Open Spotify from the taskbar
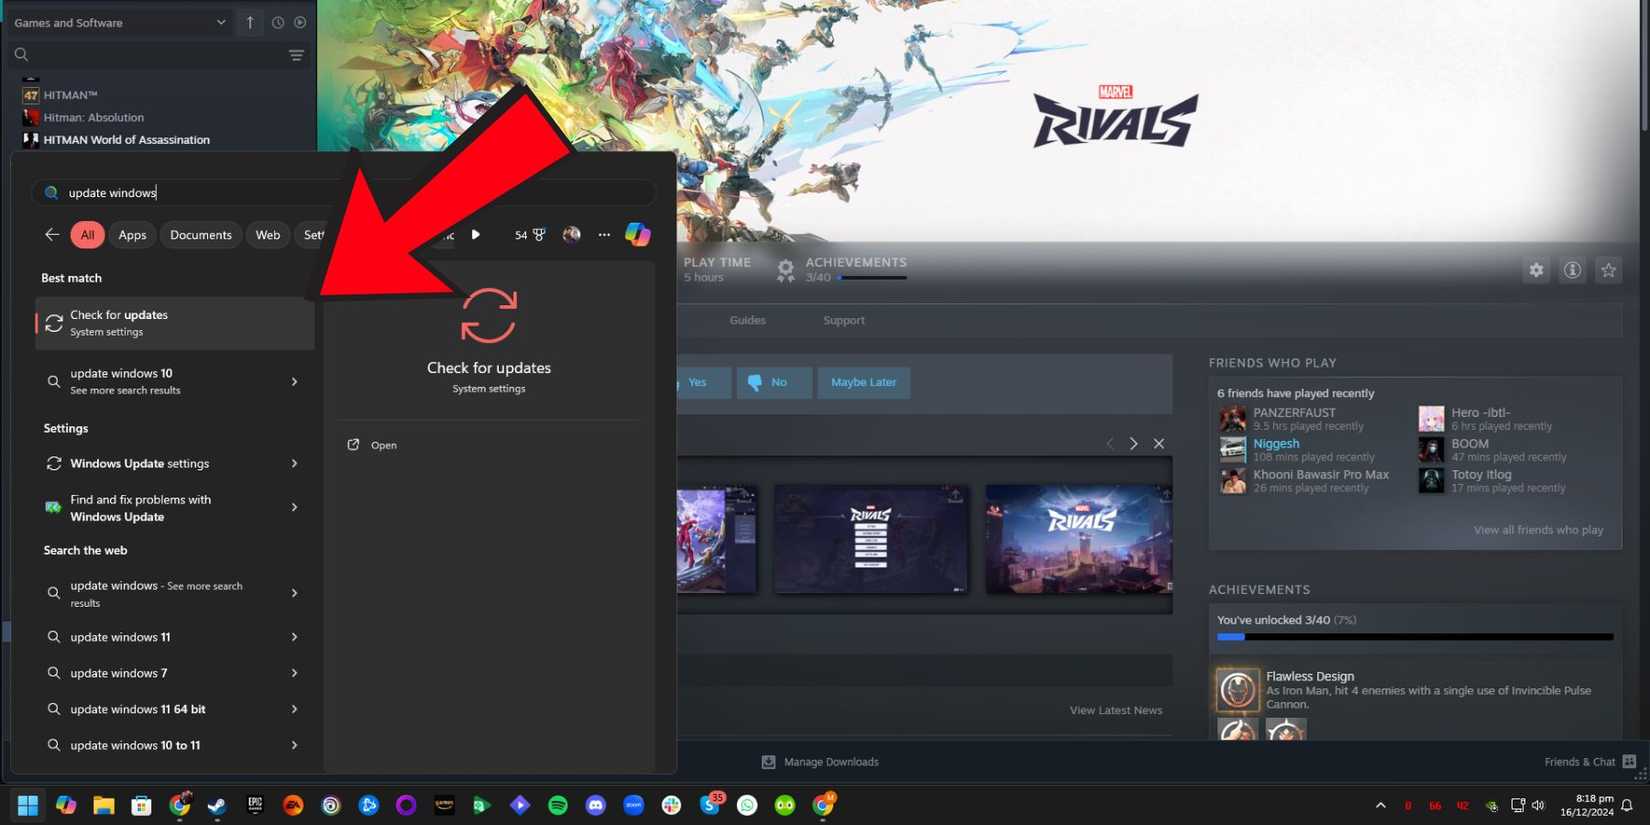Screen dimensions: 1650x825 558,805
